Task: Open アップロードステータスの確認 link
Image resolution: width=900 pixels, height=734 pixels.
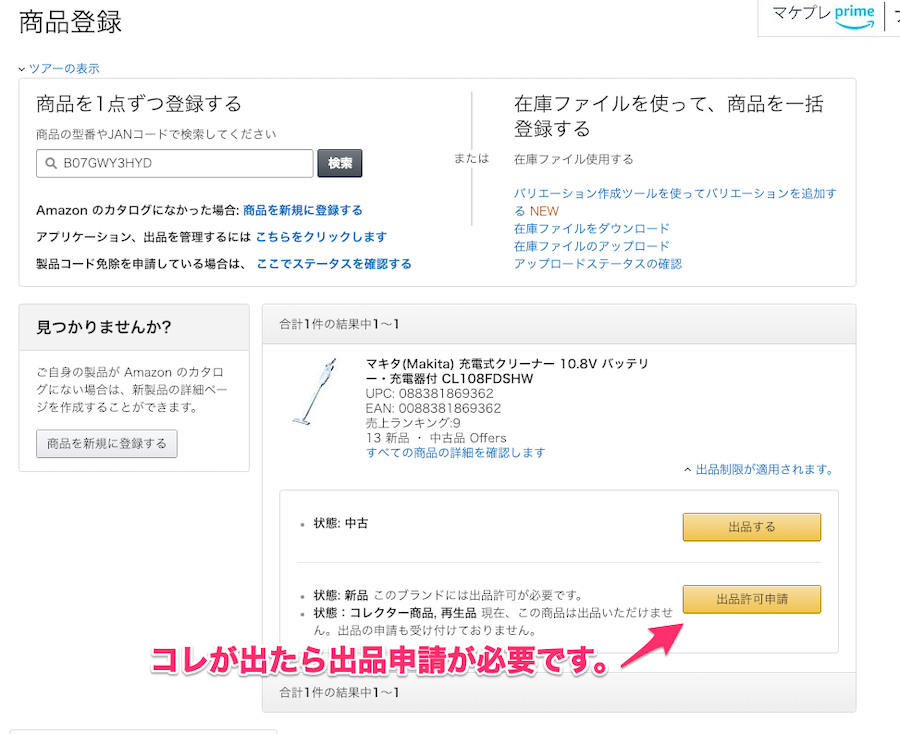Action: tap(598, 264)
